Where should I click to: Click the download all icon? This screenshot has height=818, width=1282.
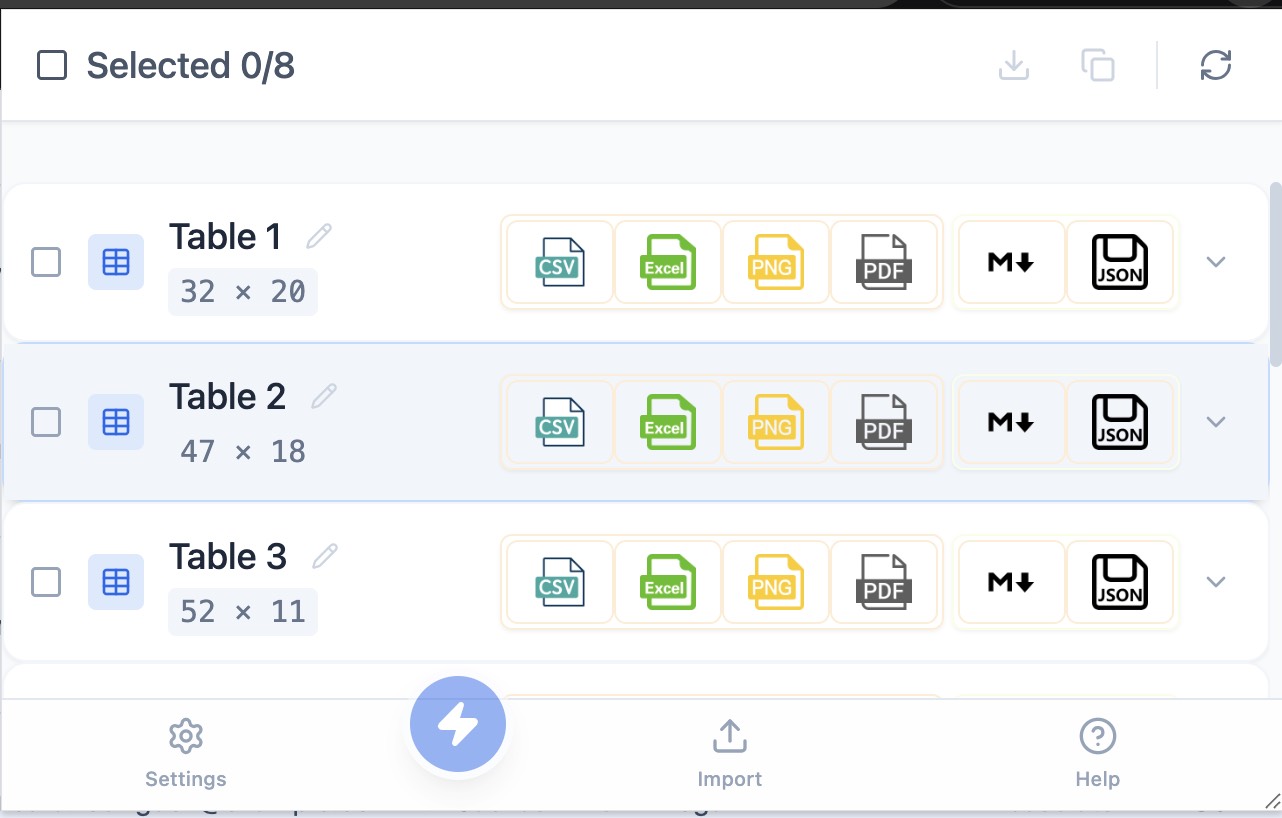tap(1014, 65)
